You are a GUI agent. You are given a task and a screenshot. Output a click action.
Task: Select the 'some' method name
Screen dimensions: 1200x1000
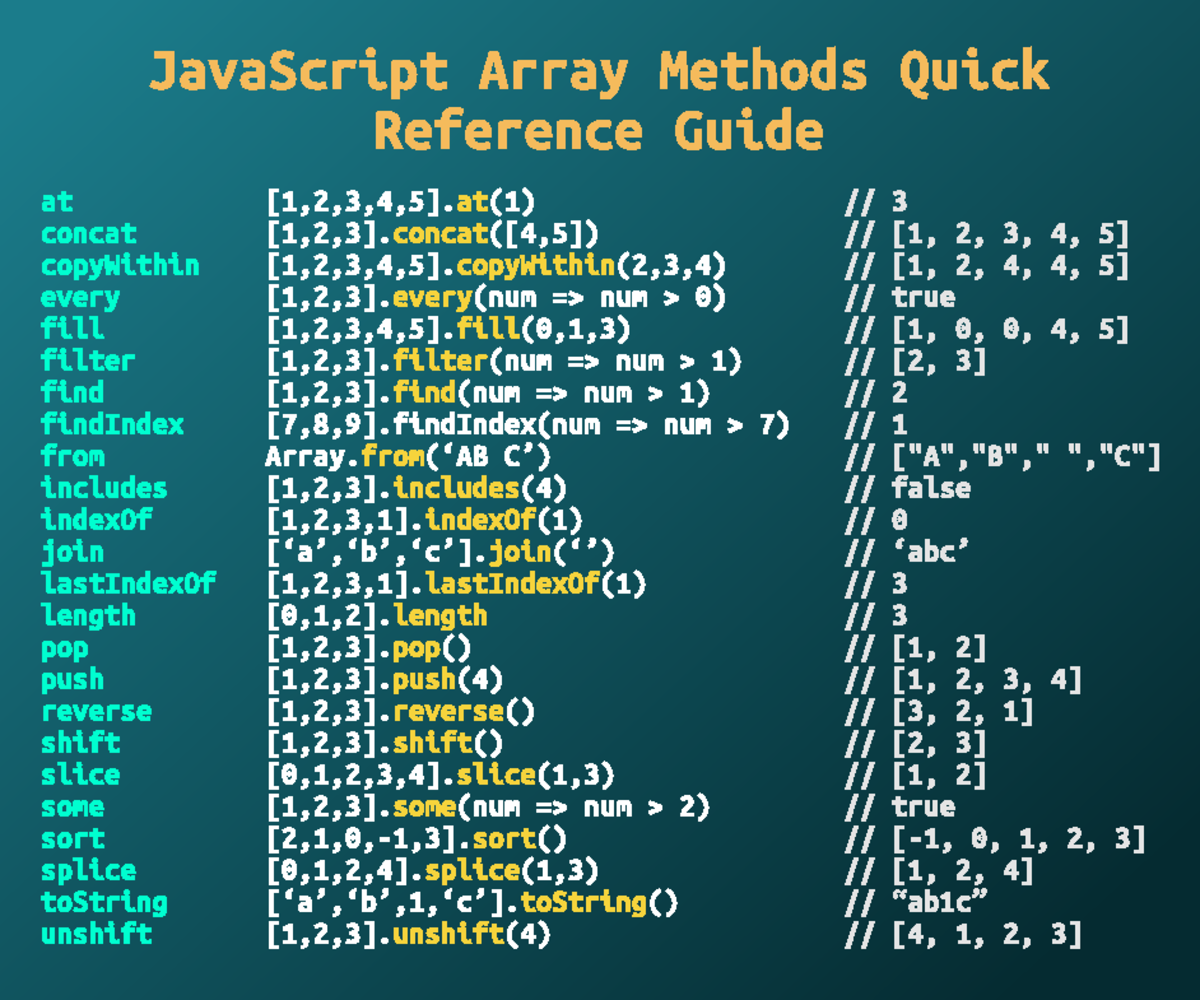72,807
